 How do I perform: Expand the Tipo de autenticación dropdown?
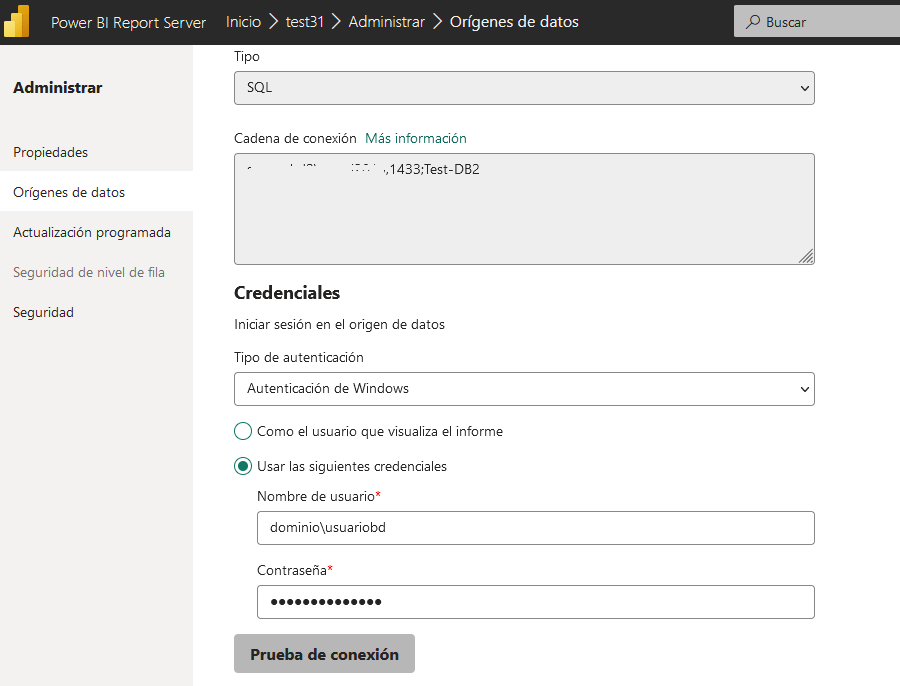coord(524,388)
